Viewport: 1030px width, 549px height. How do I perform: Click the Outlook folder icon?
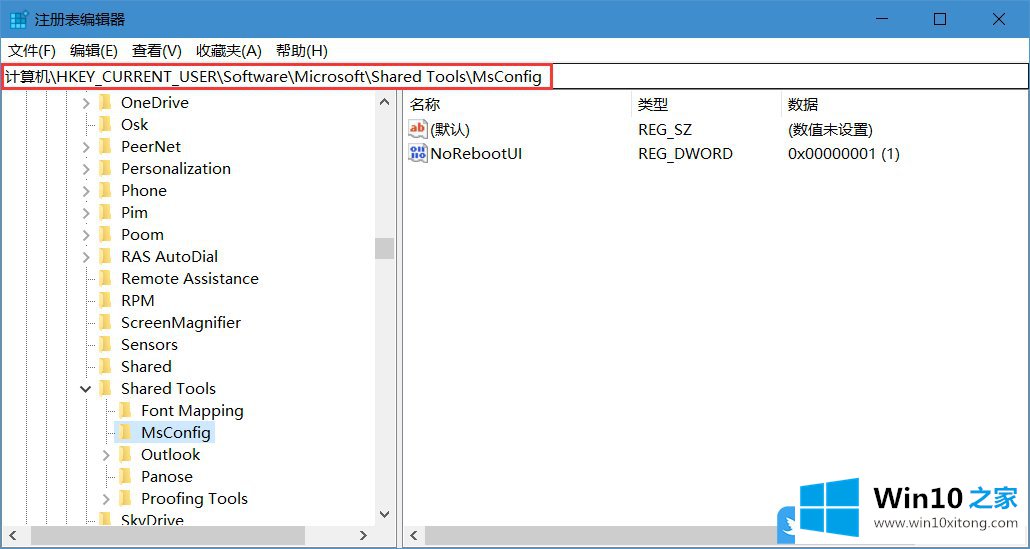point(125,454)
